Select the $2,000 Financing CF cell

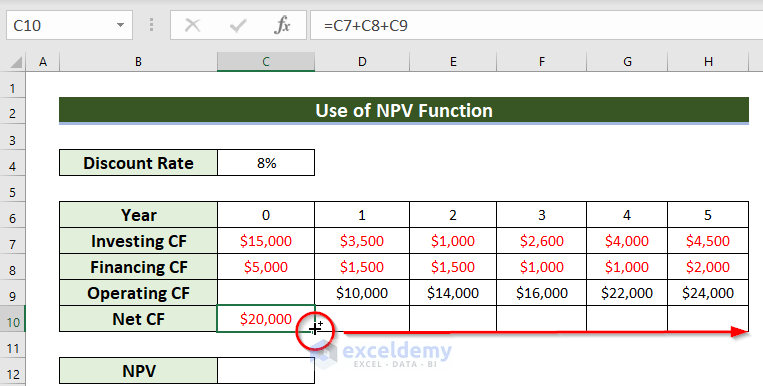coord(708,267)
